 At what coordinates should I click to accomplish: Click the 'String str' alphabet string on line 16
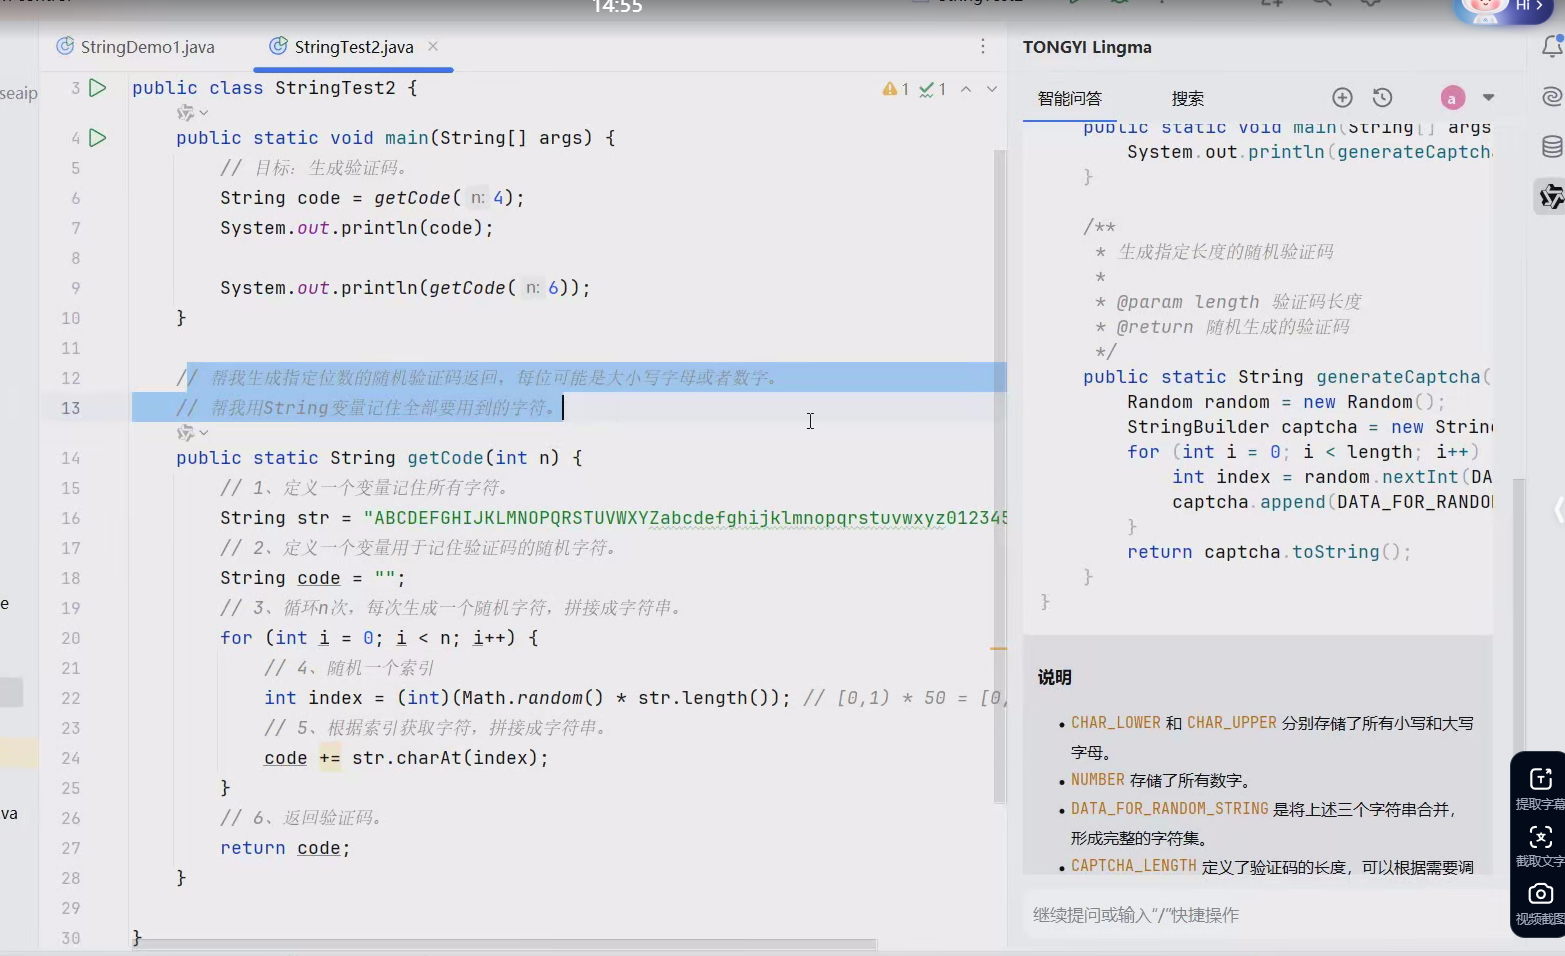(x=613, y=518)
